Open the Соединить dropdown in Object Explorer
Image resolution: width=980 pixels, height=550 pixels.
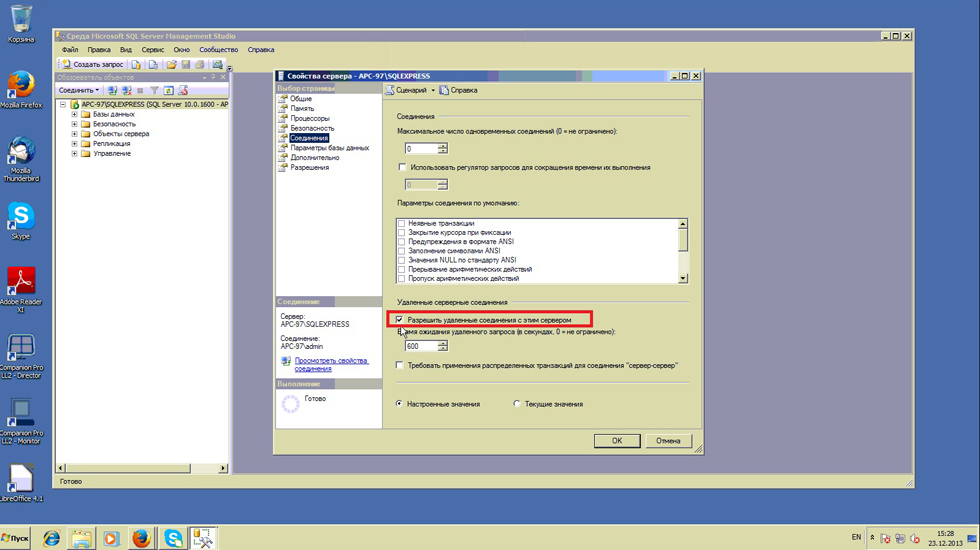pos(79,90)
